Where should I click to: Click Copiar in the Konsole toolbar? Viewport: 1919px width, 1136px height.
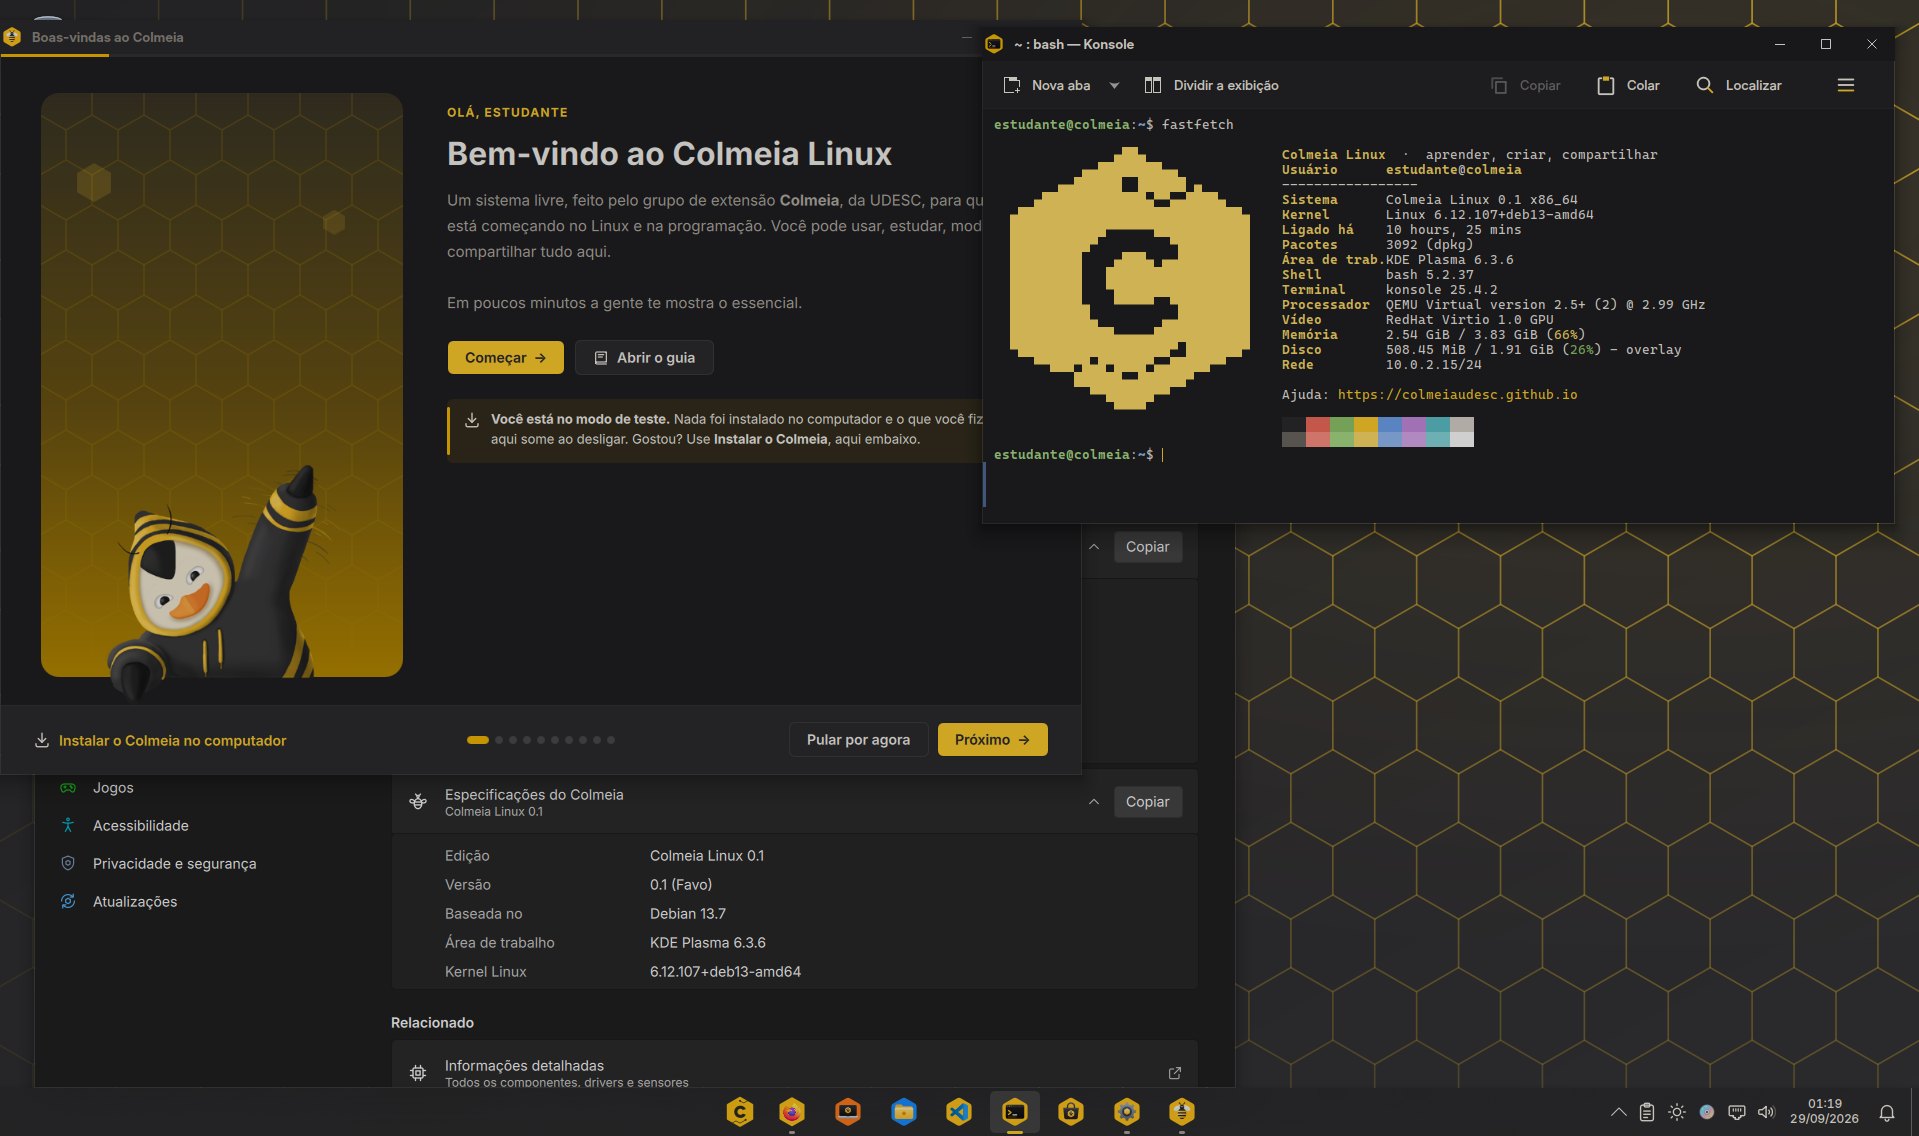[x=1526, y=85]
